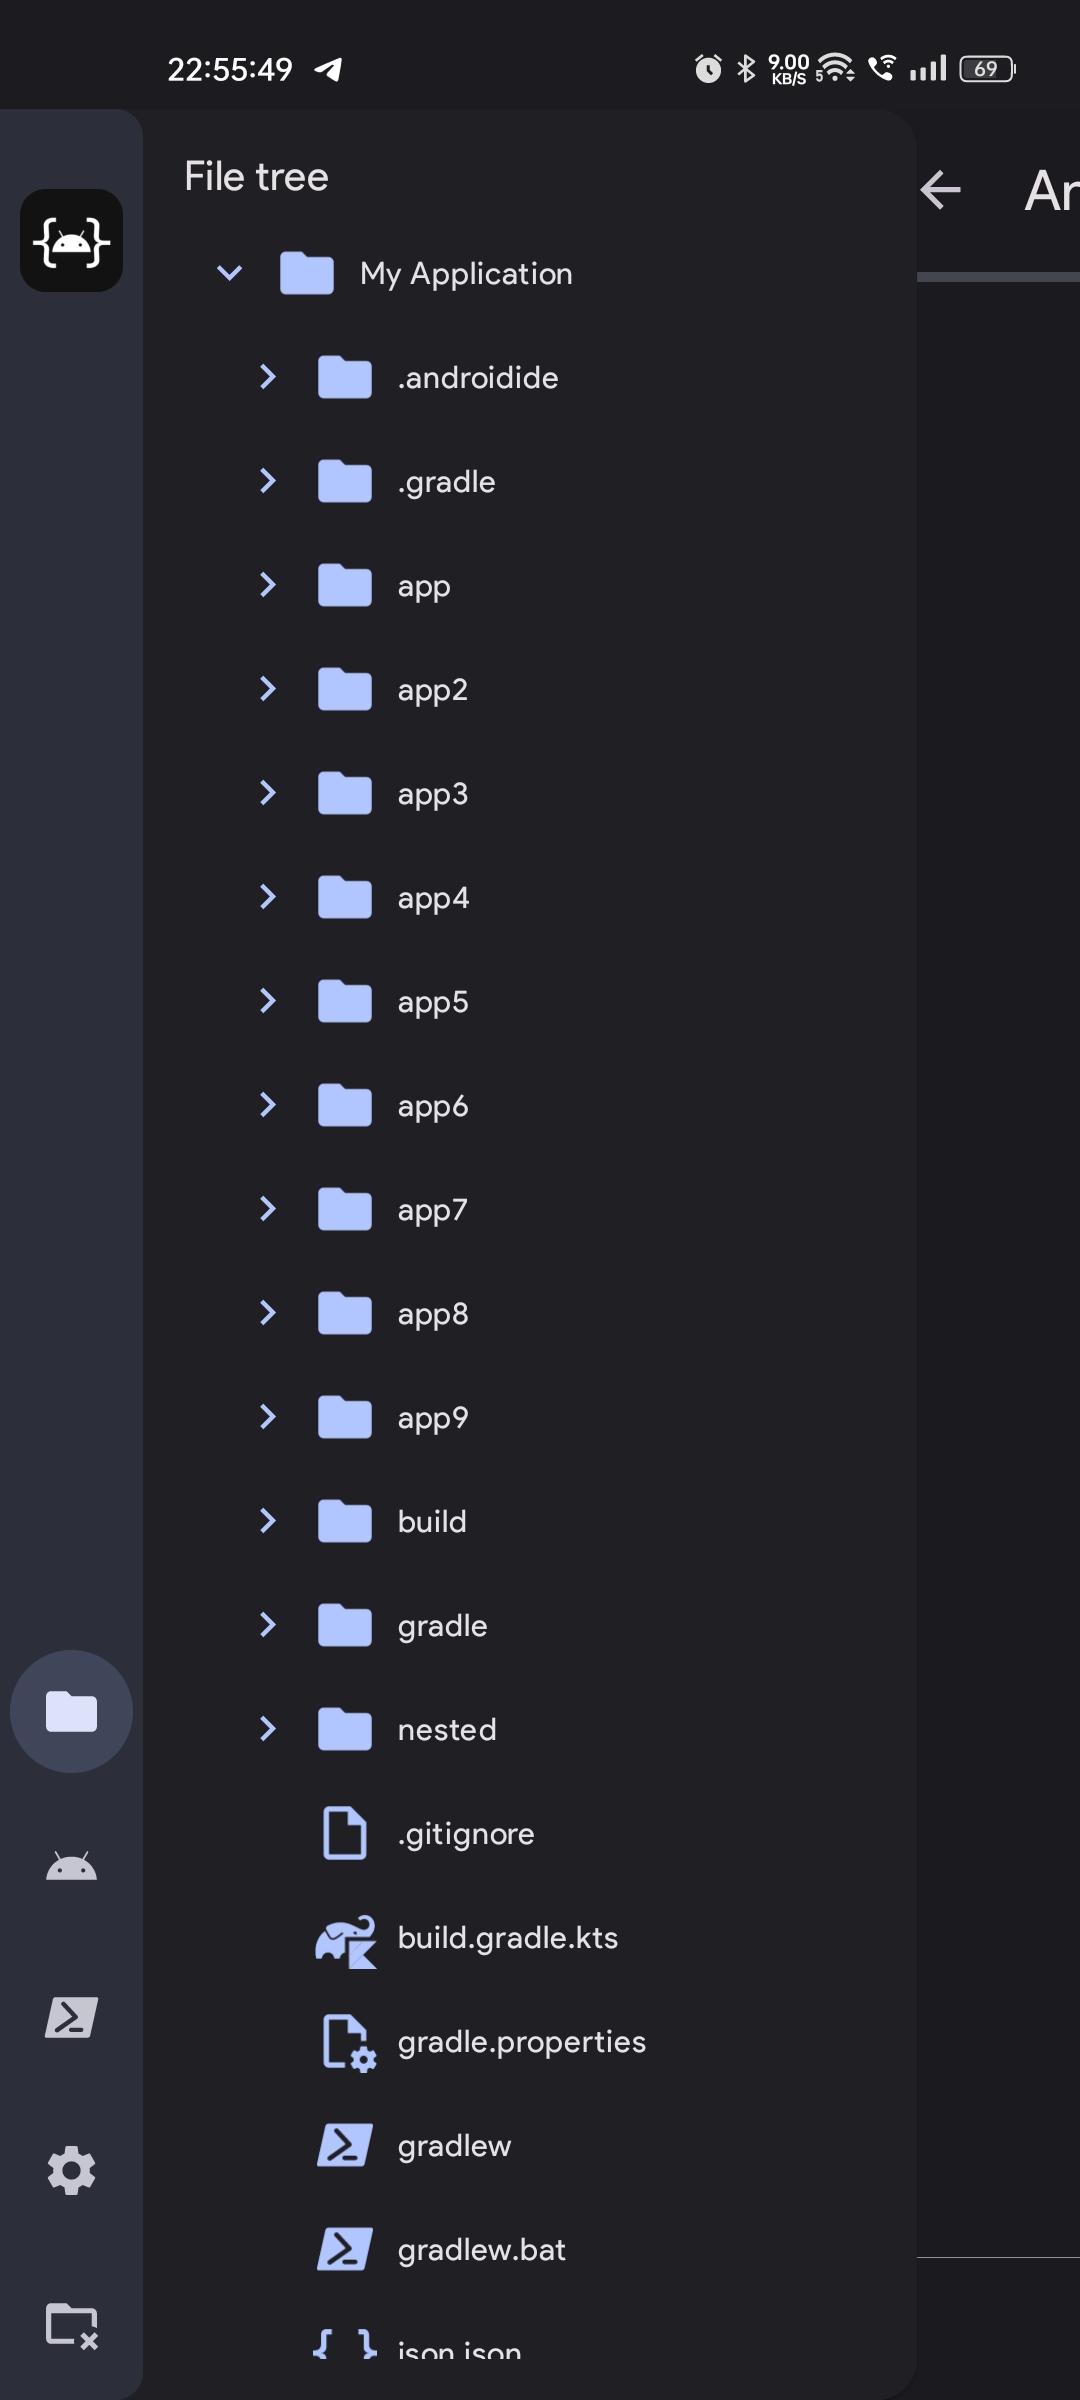Expand the .androidide folder

pyautogui.click(x=267, y=377)
